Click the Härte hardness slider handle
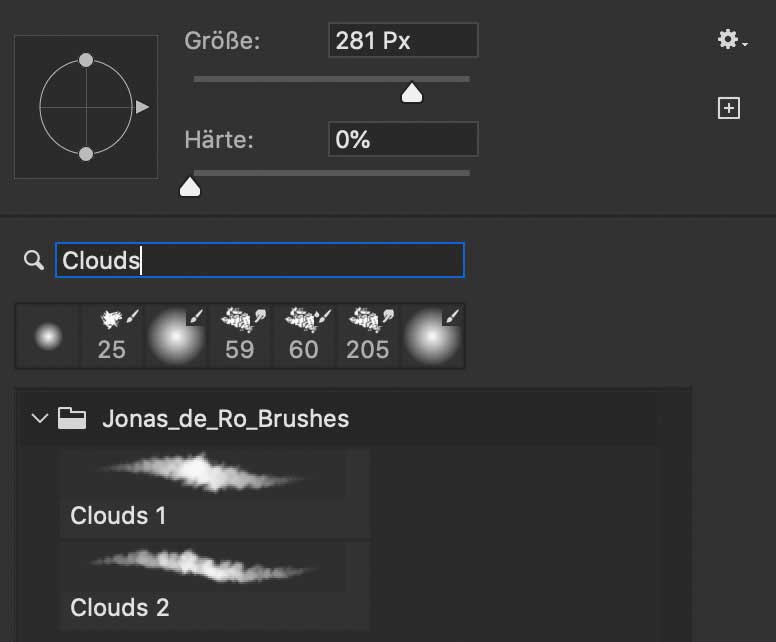Viewport: 776px width, 642px height. [189, 186]
